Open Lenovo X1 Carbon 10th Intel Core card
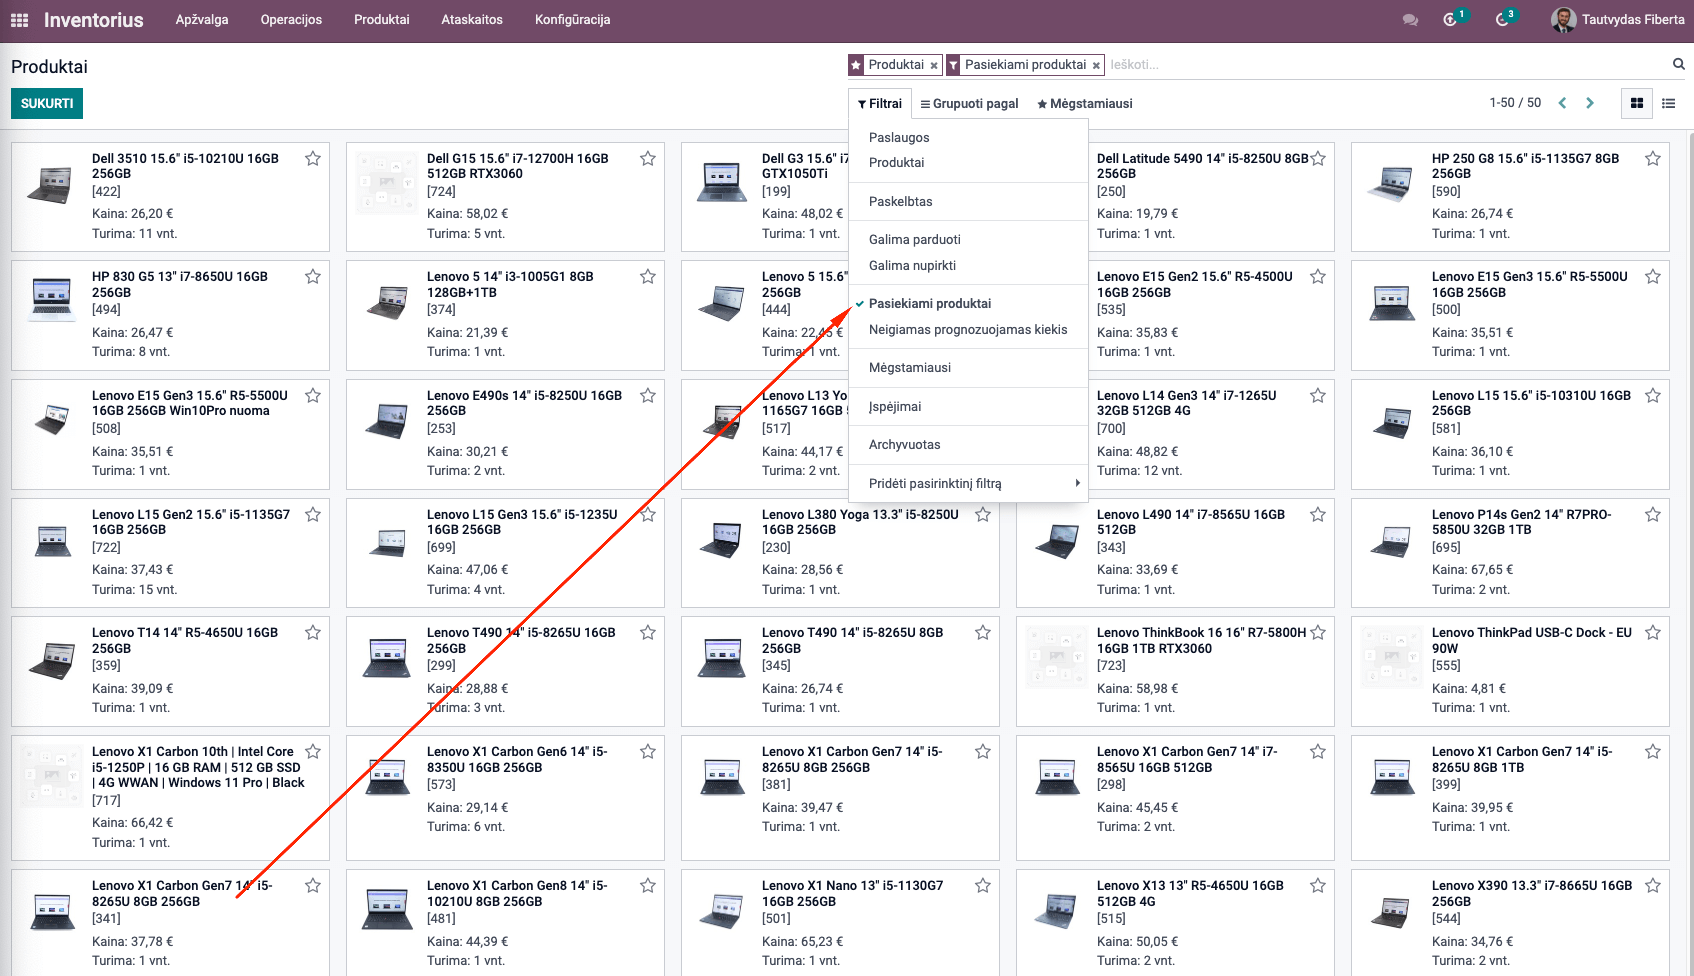This screenshot has height=976, width=1694. pos(170,798)
